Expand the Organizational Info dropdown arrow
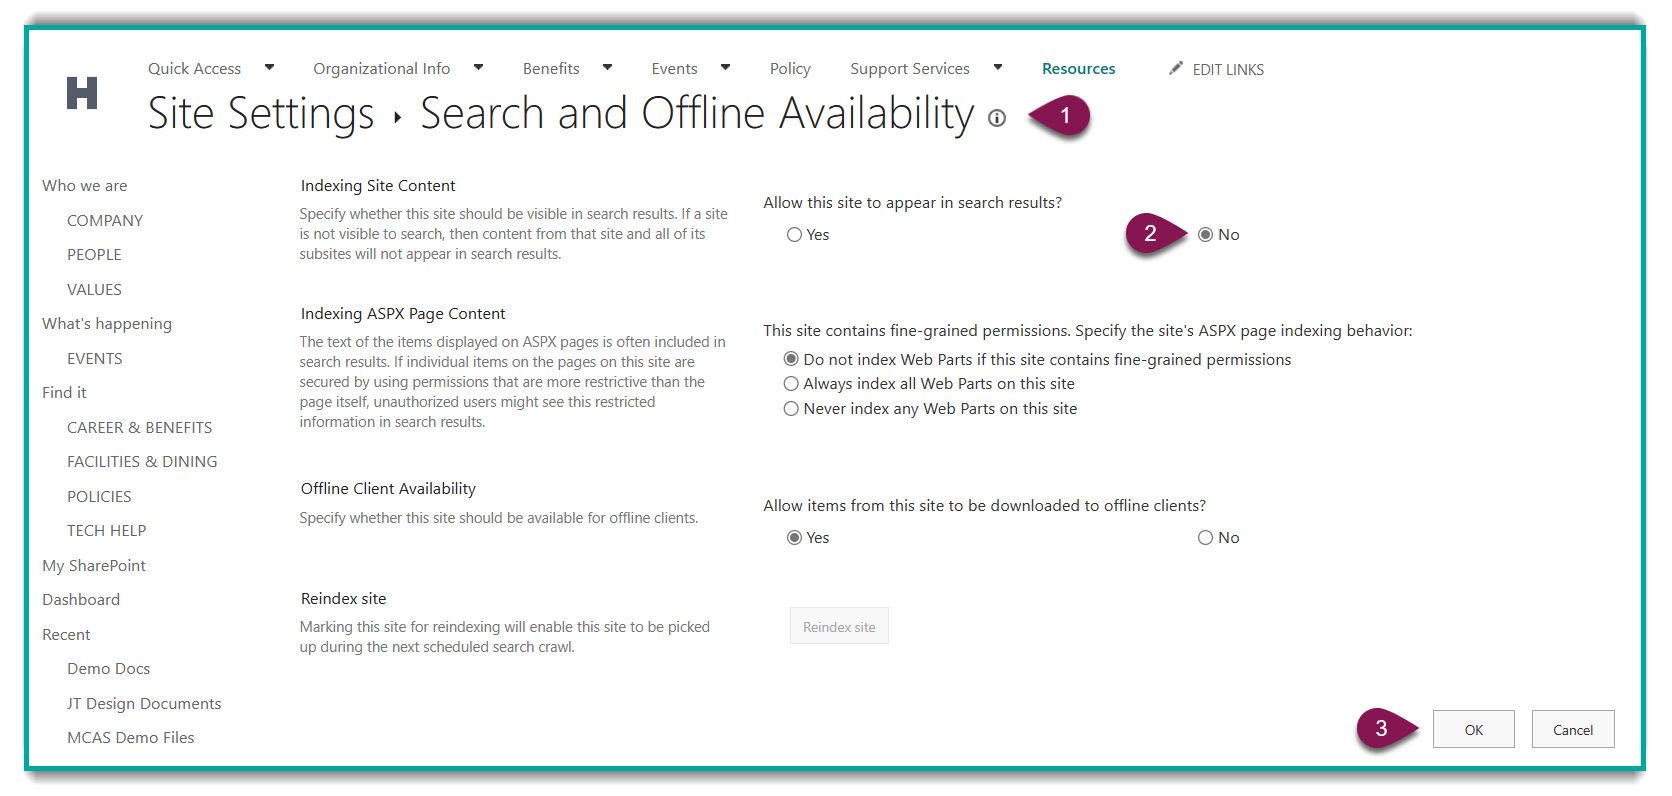Screen dimensions: 1672x796 click(x=478, y=68)
